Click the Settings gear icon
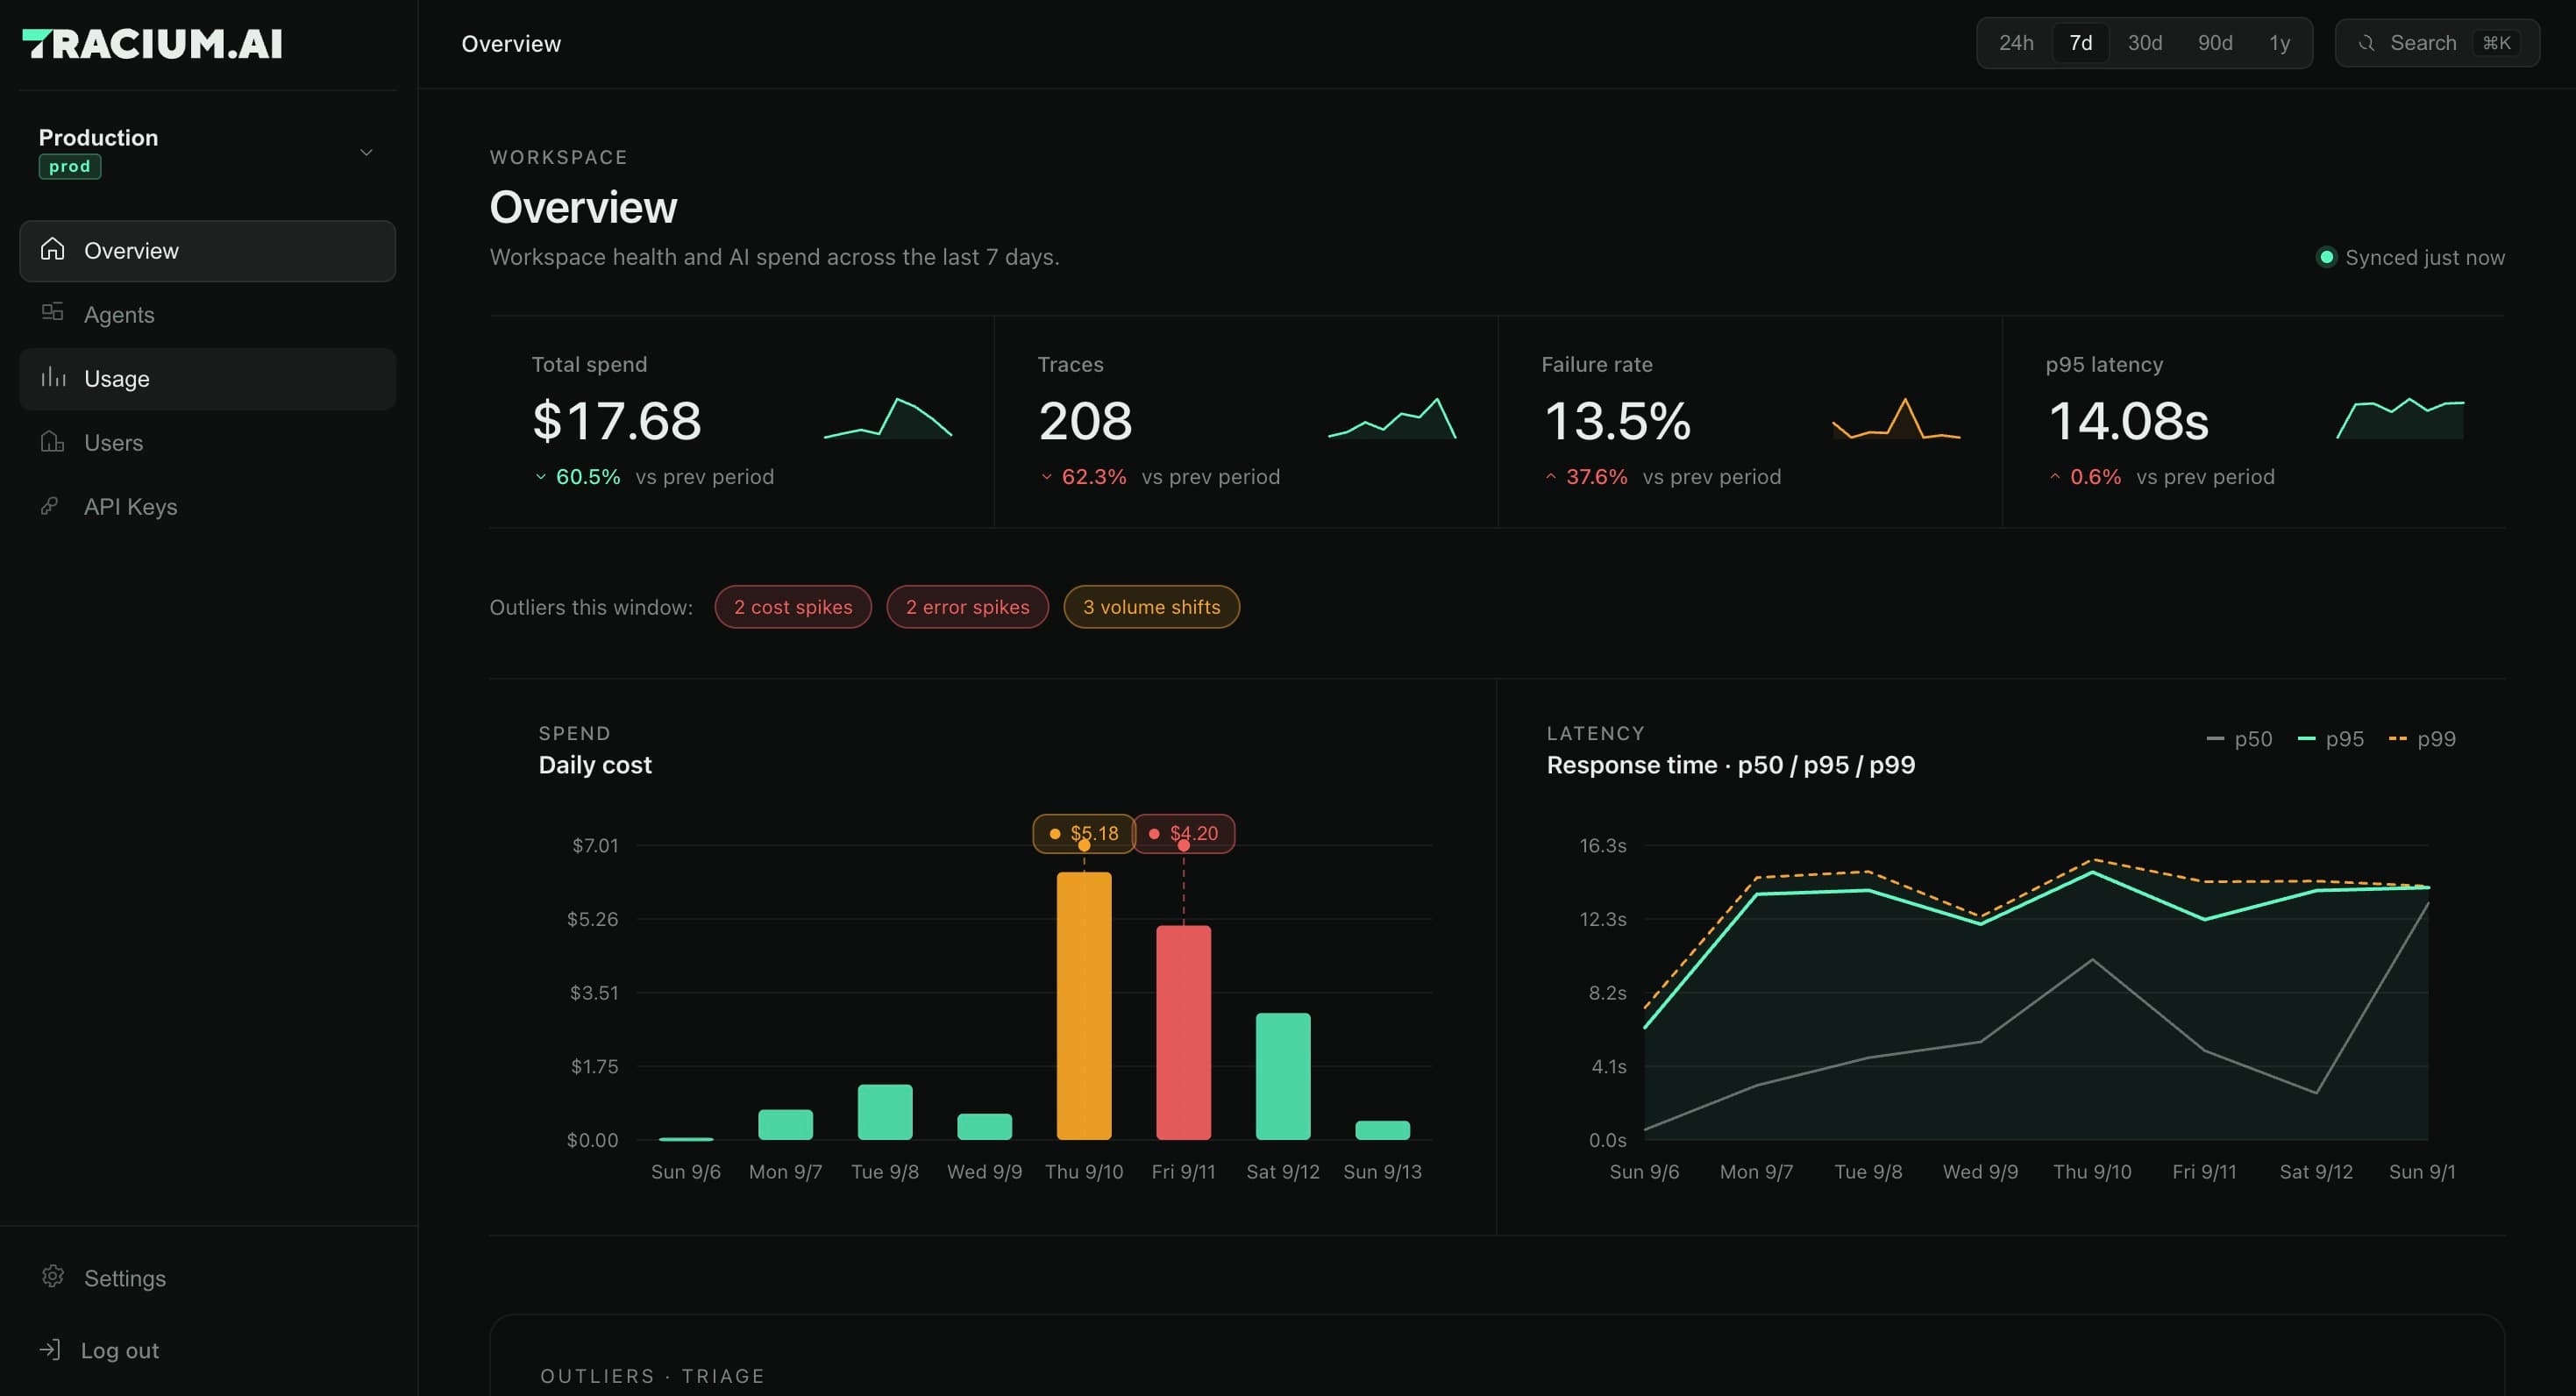The width and height of the screenshot is (2576, 1396). [52, 1276]
